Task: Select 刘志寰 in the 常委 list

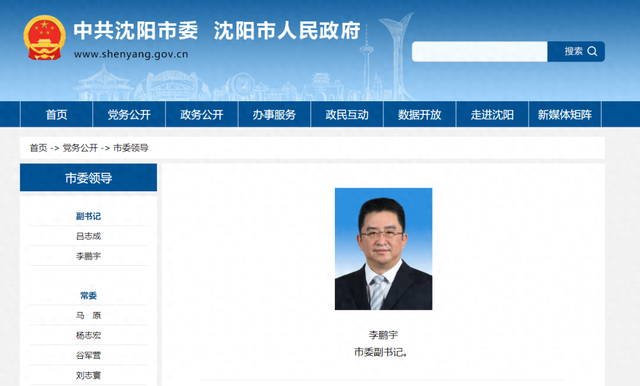Action: tap(88, 375)
